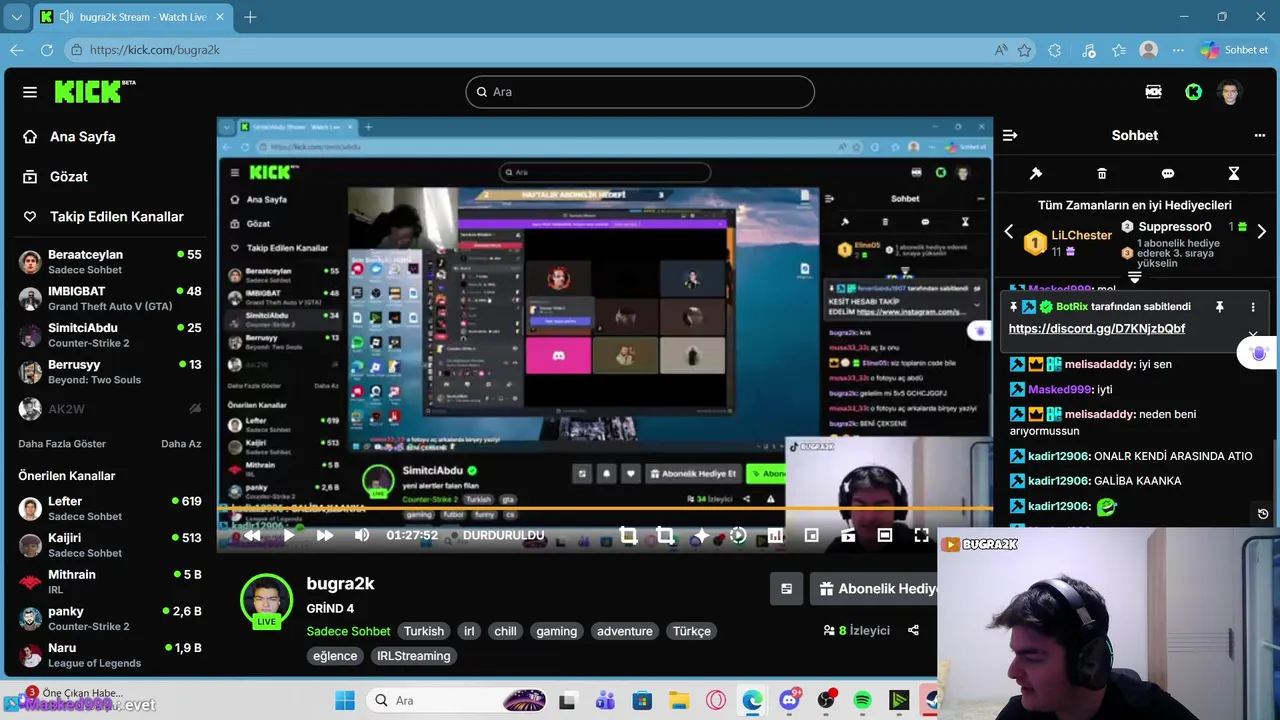Viewport: 1280px width, 720px height.
Task: Click the moderation hammer icon in chat
Action: (1036, 174)
